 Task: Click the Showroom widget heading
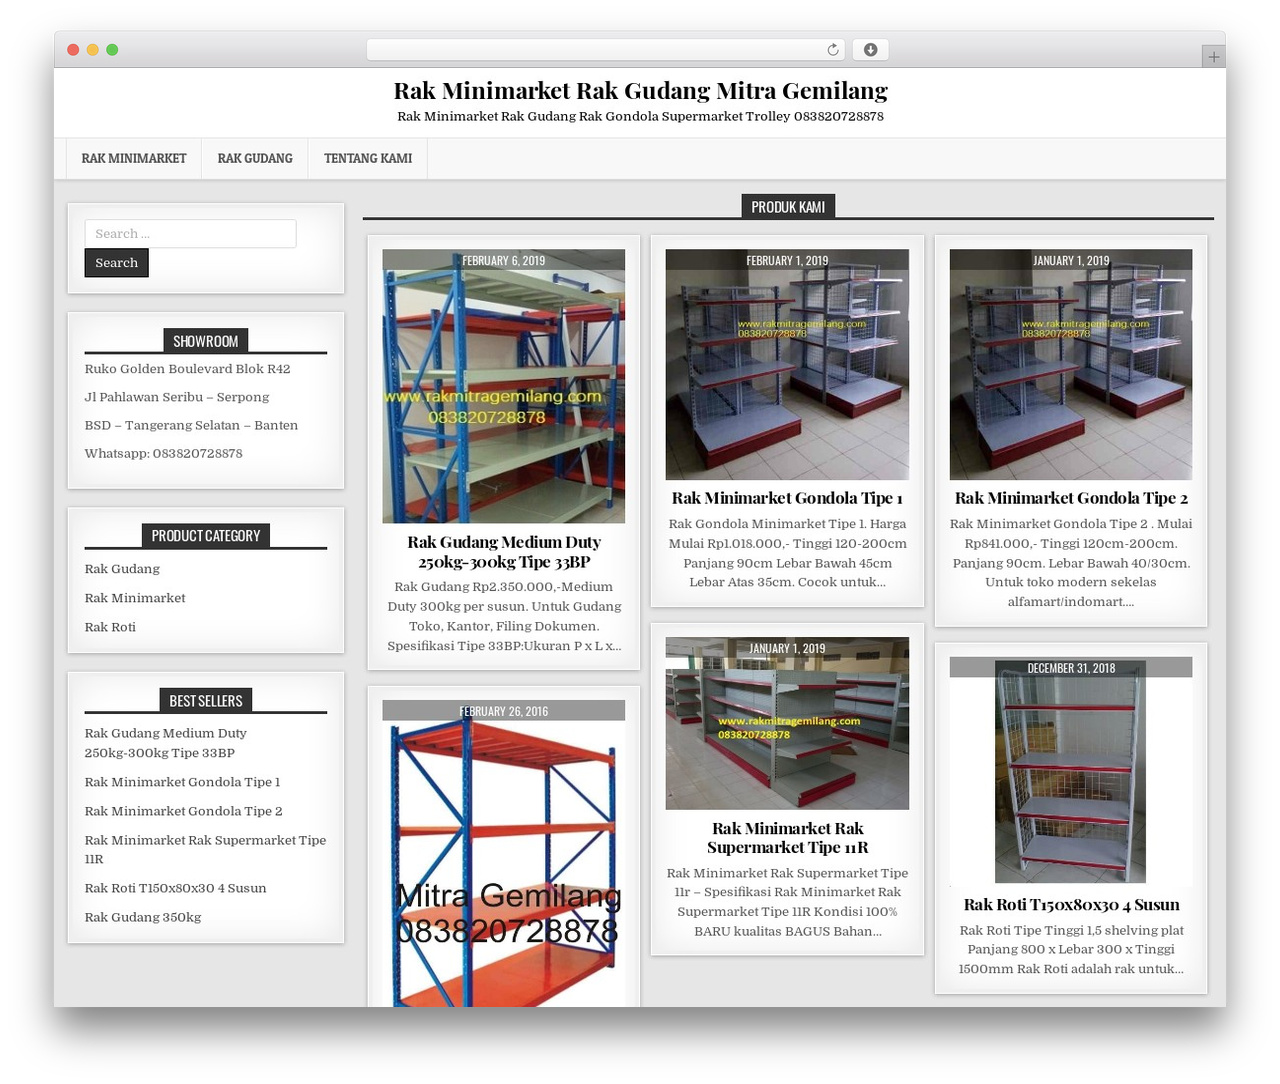pos(205,341)
